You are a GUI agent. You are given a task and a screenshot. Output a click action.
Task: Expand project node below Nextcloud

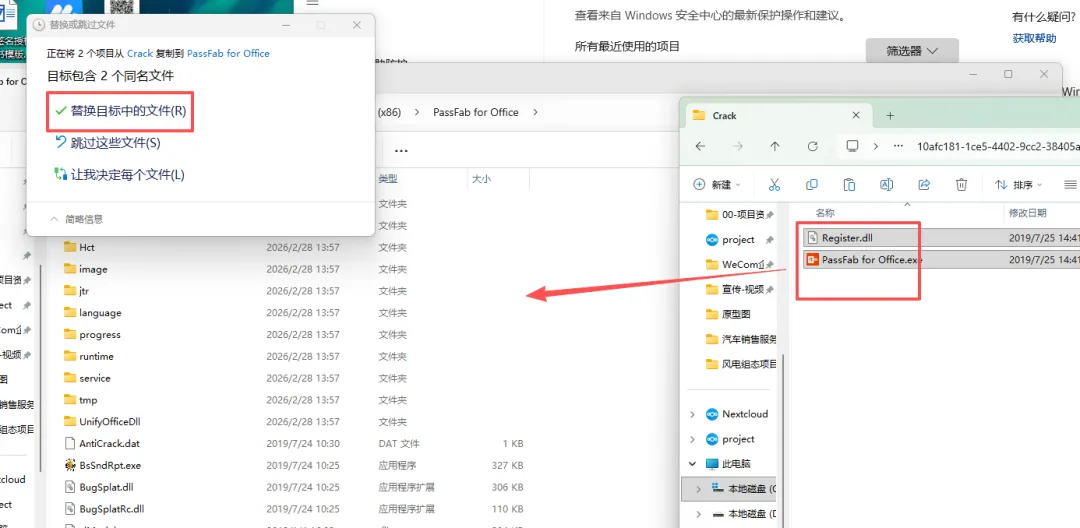(692, 439)
